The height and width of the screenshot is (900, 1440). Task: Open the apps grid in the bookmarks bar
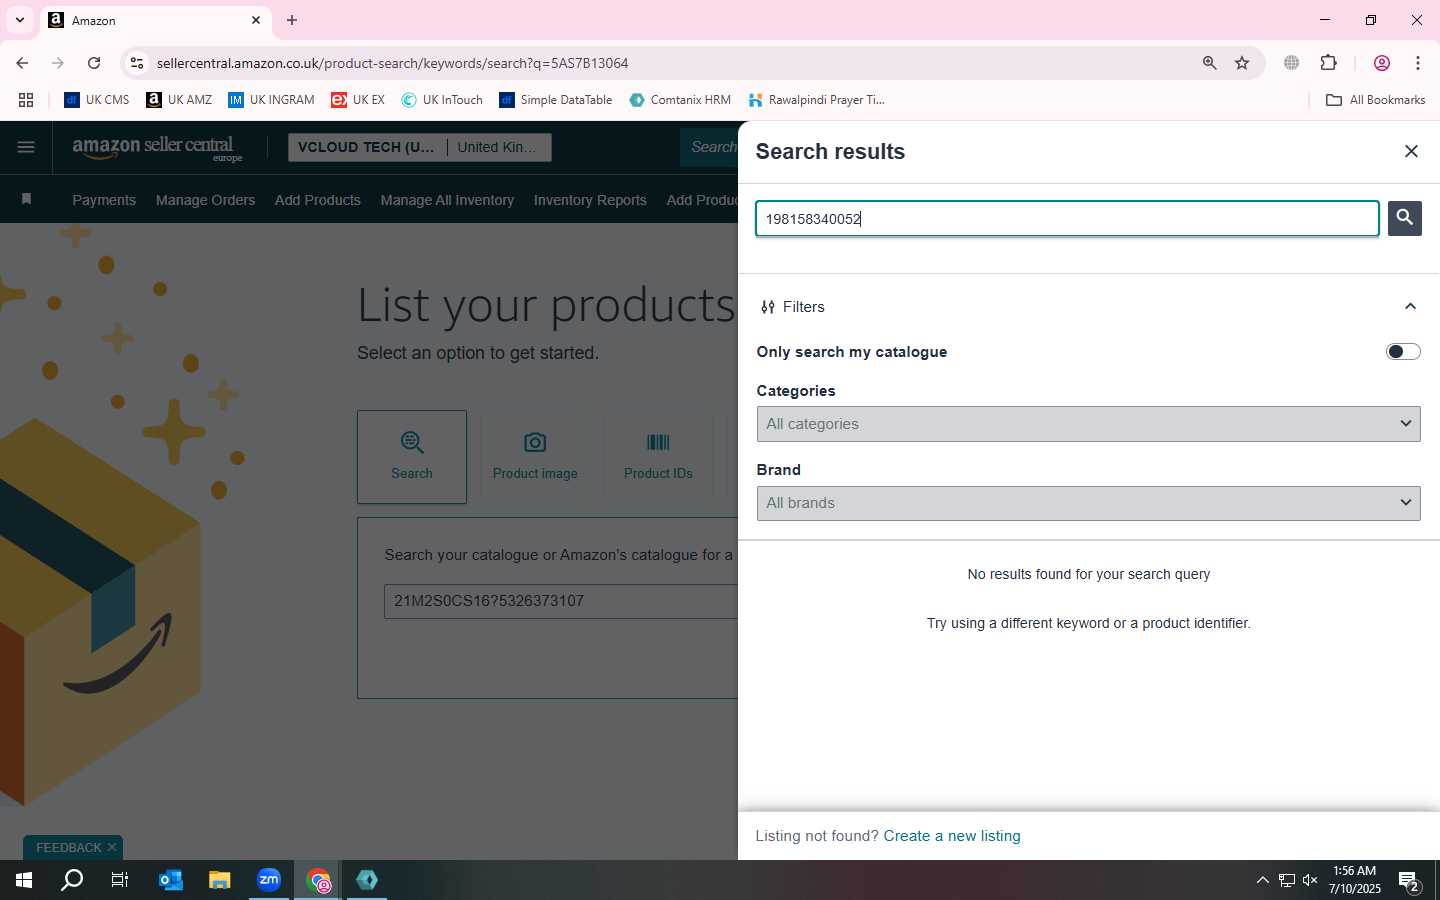click(x=26, y=100)
